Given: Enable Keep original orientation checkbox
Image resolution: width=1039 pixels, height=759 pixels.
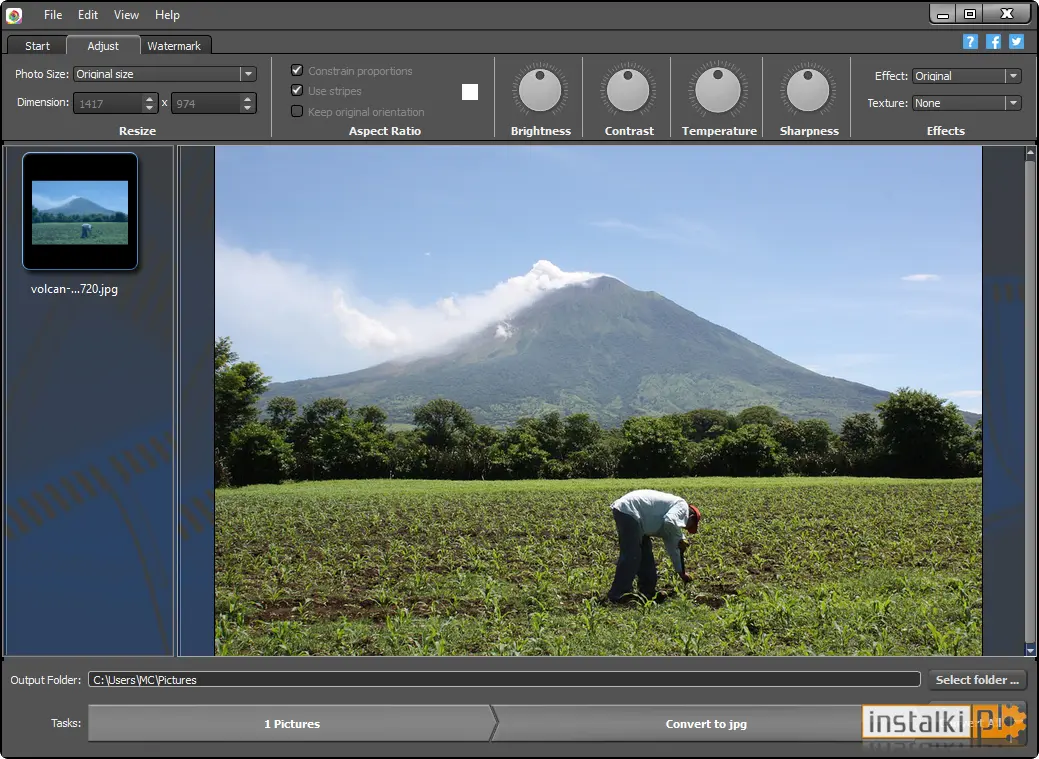Looking at the screenshot, I should pos(297,111).
